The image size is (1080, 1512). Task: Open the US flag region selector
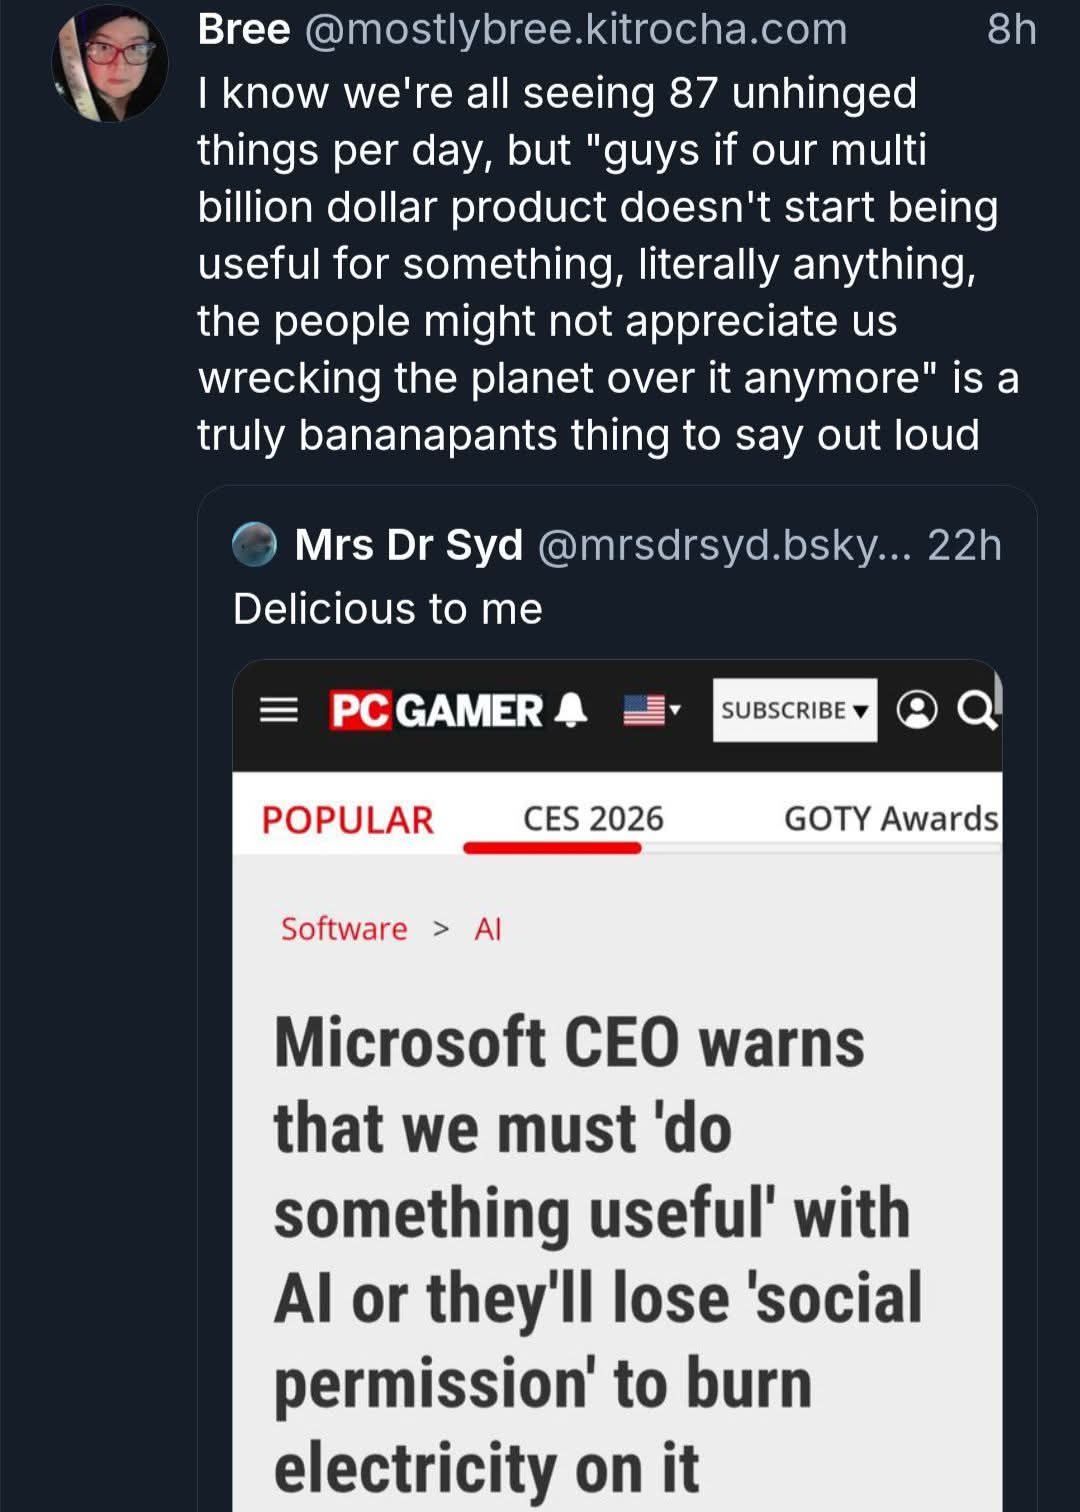pyautogui.click(x=651, y=710)
